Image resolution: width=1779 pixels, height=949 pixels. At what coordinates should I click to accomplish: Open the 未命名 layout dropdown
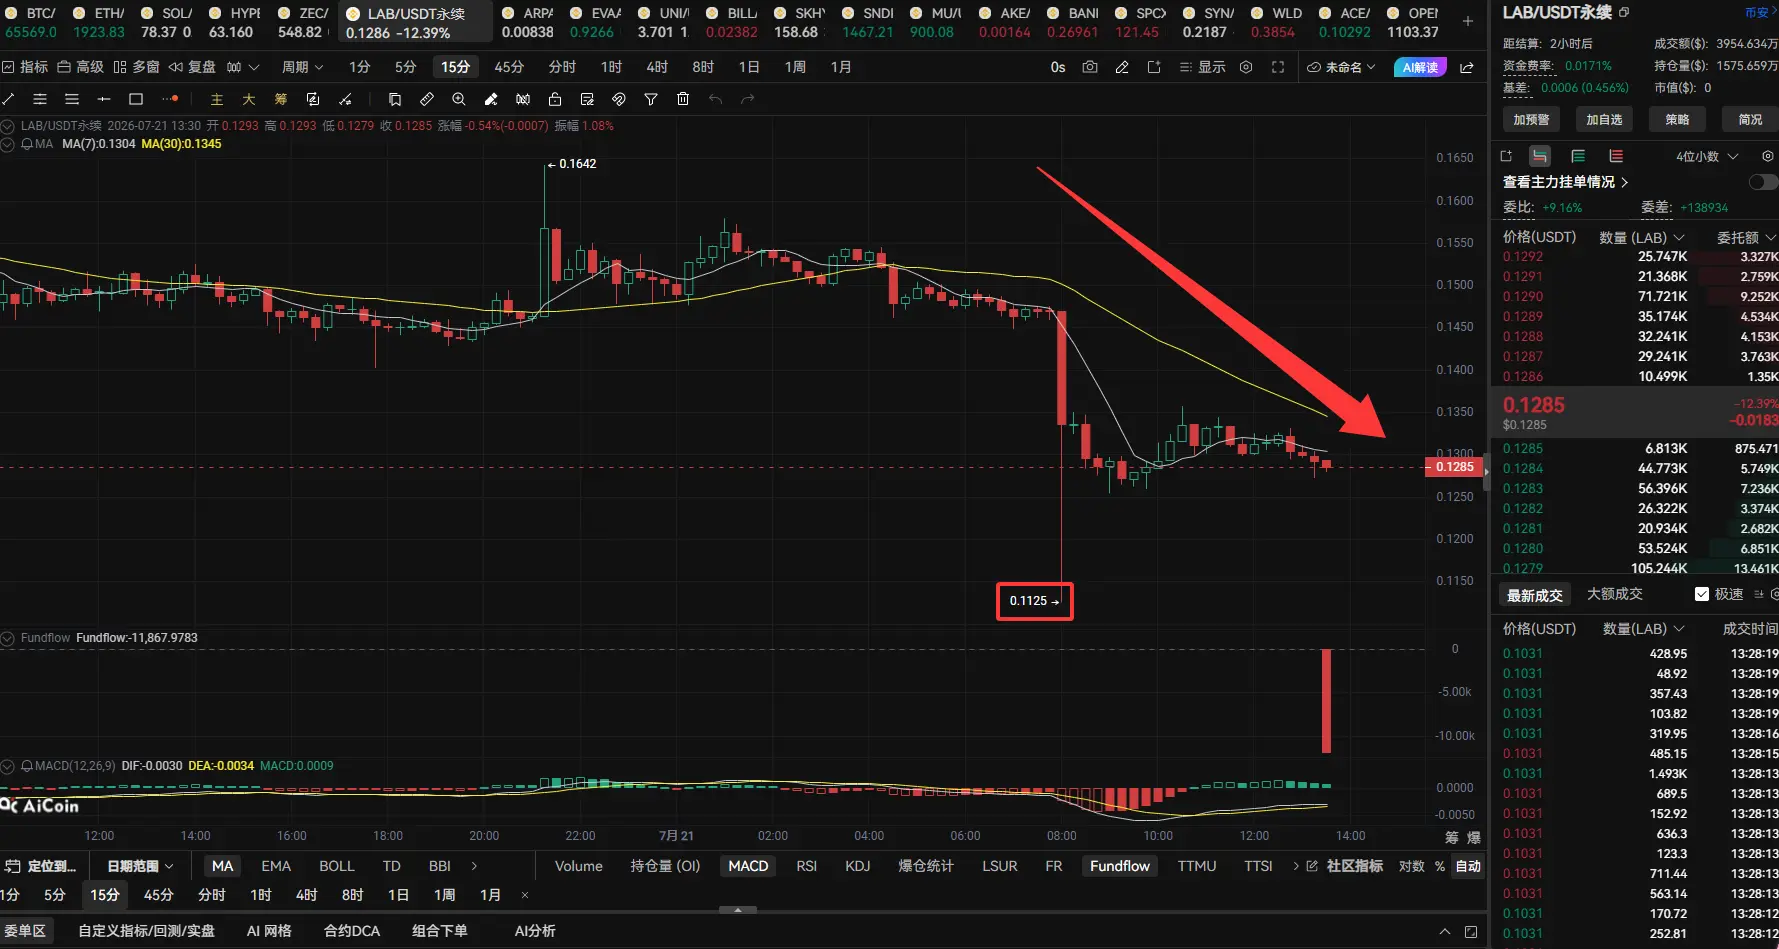click(1341, 67)
